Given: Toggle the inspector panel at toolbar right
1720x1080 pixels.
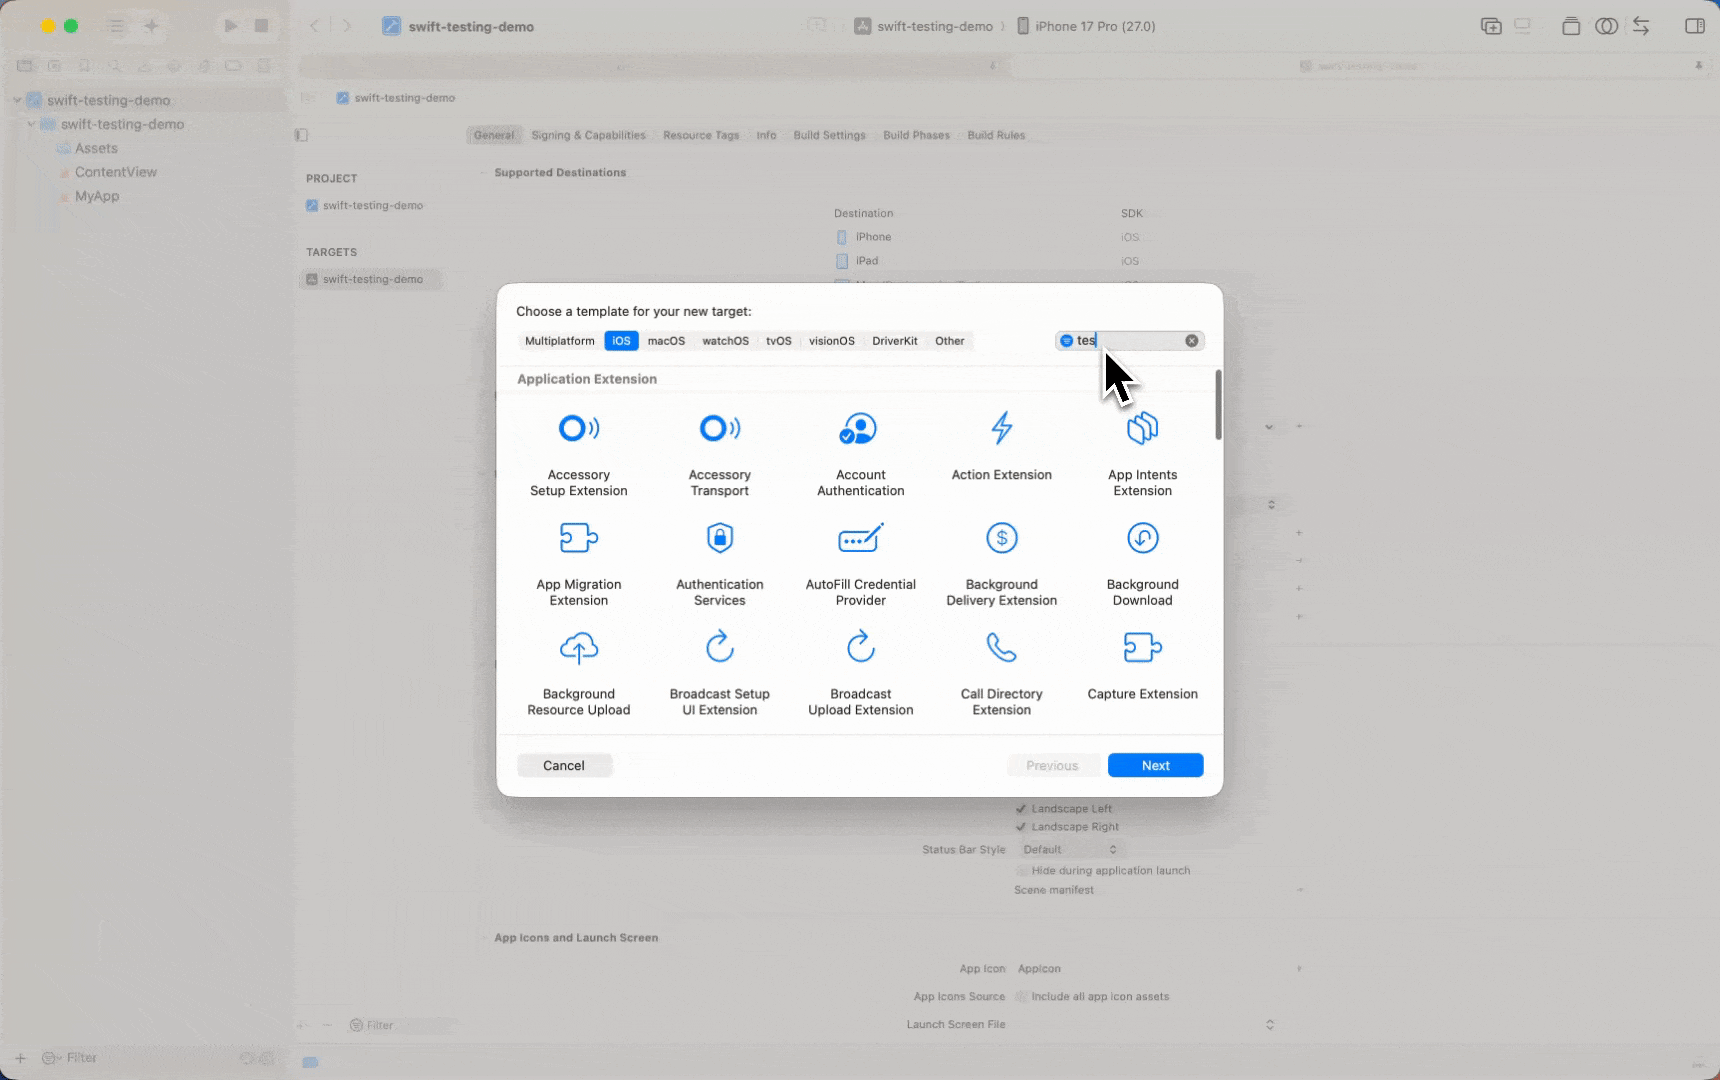Looking at the screenshot, I should (1694, 26).
